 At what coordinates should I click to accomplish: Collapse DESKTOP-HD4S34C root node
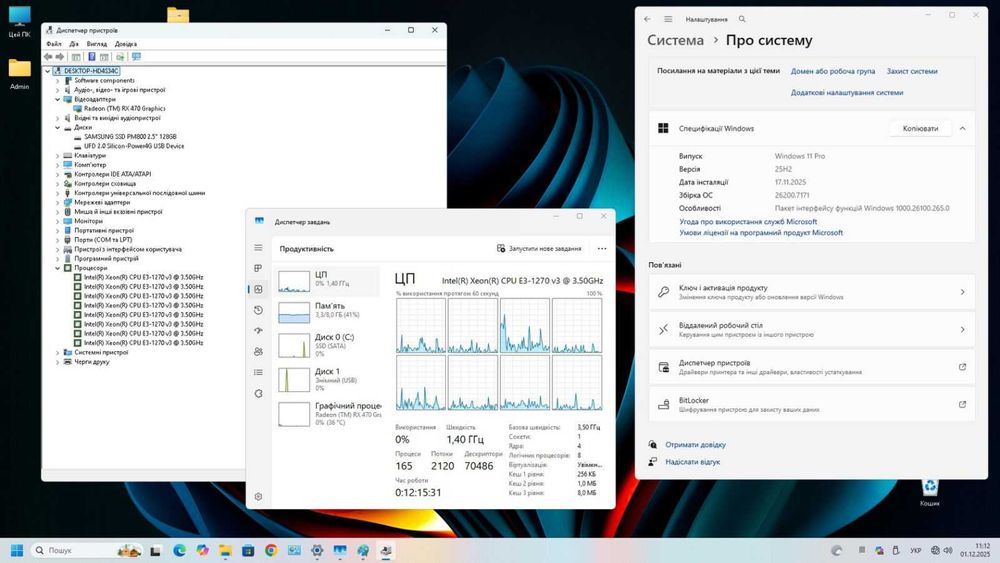(x=48, y=71)
